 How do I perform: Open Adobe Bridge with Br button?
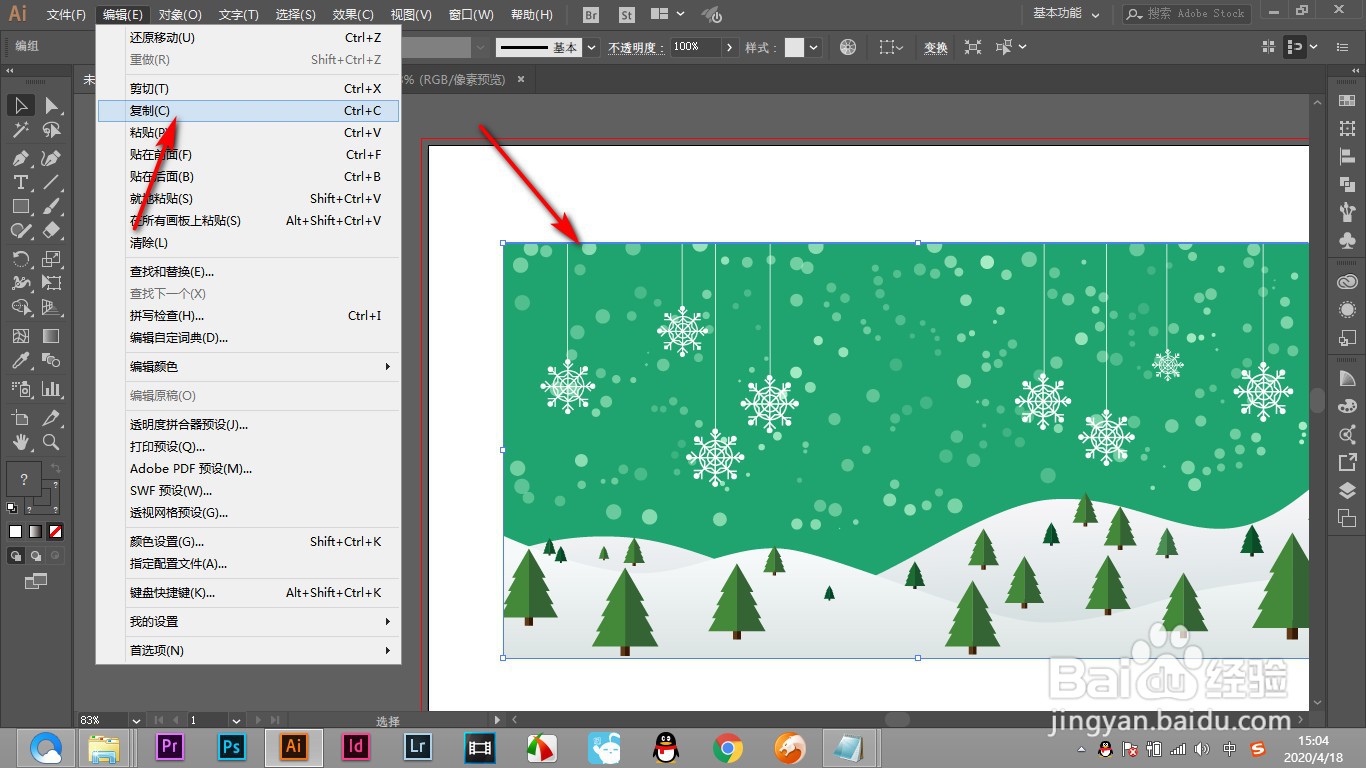[590, 15]
